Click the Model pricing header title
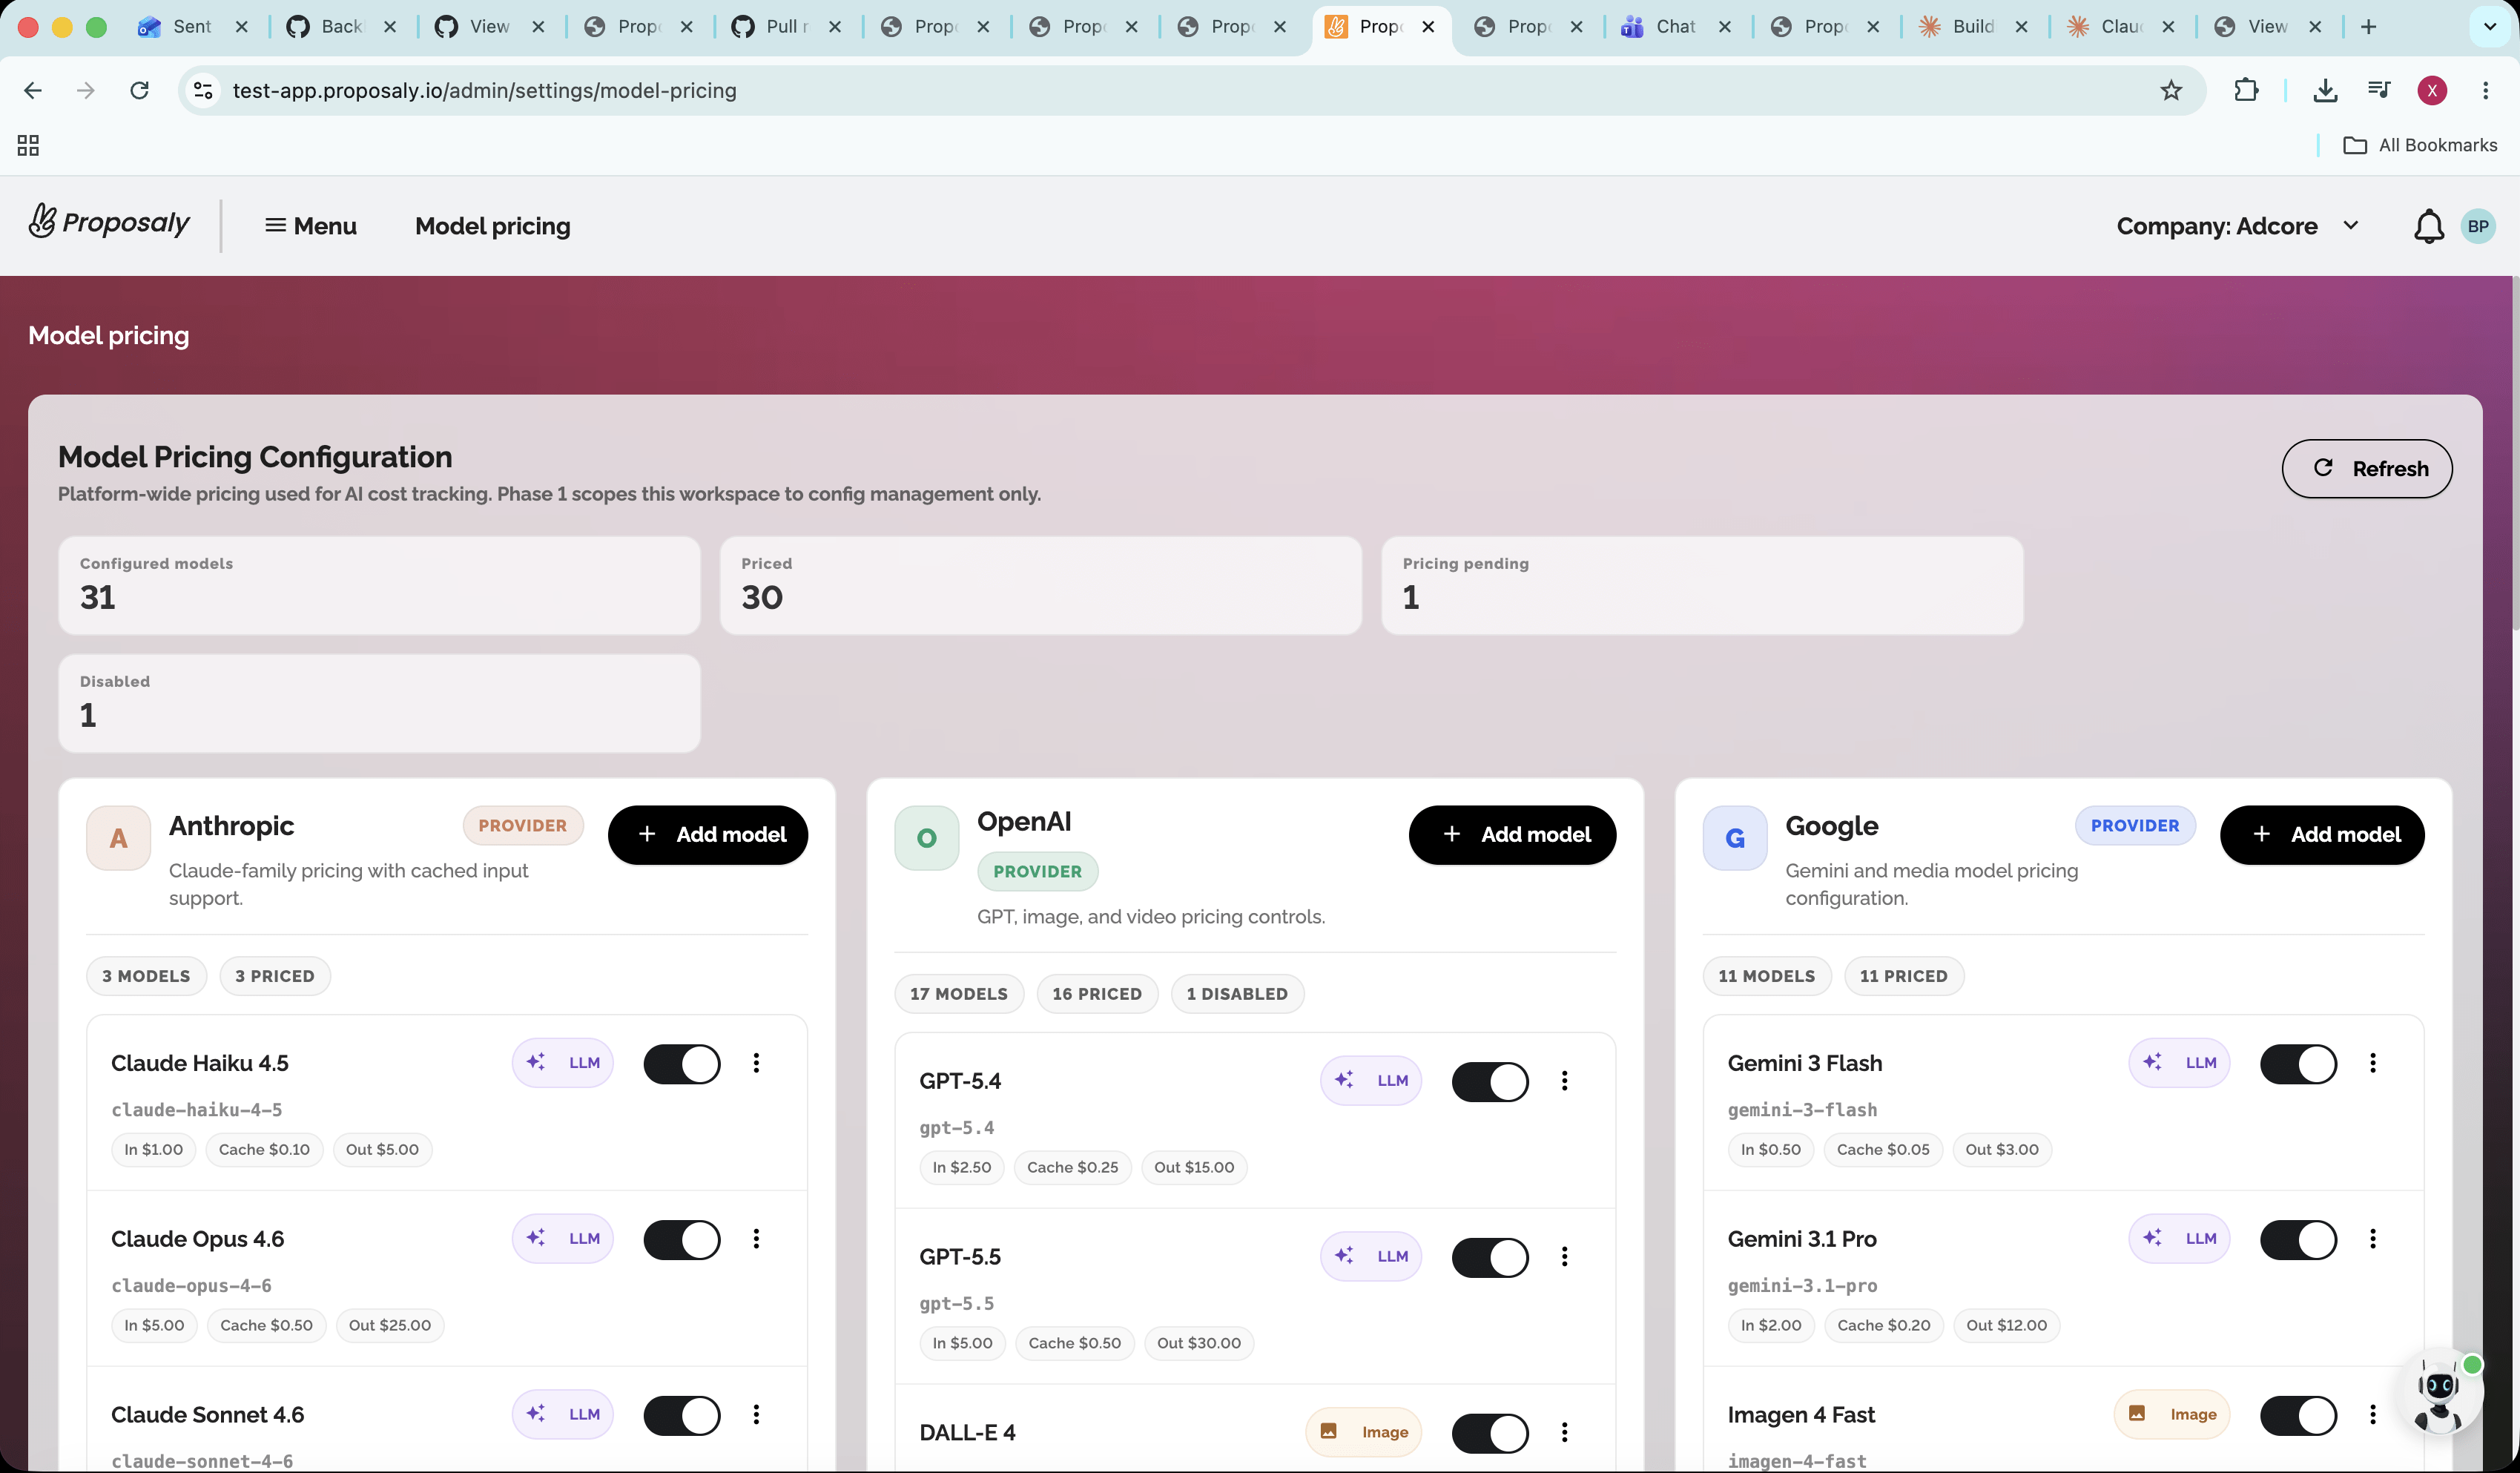This screenshot has width=2520, height=1473. click(x=493, y=226)
